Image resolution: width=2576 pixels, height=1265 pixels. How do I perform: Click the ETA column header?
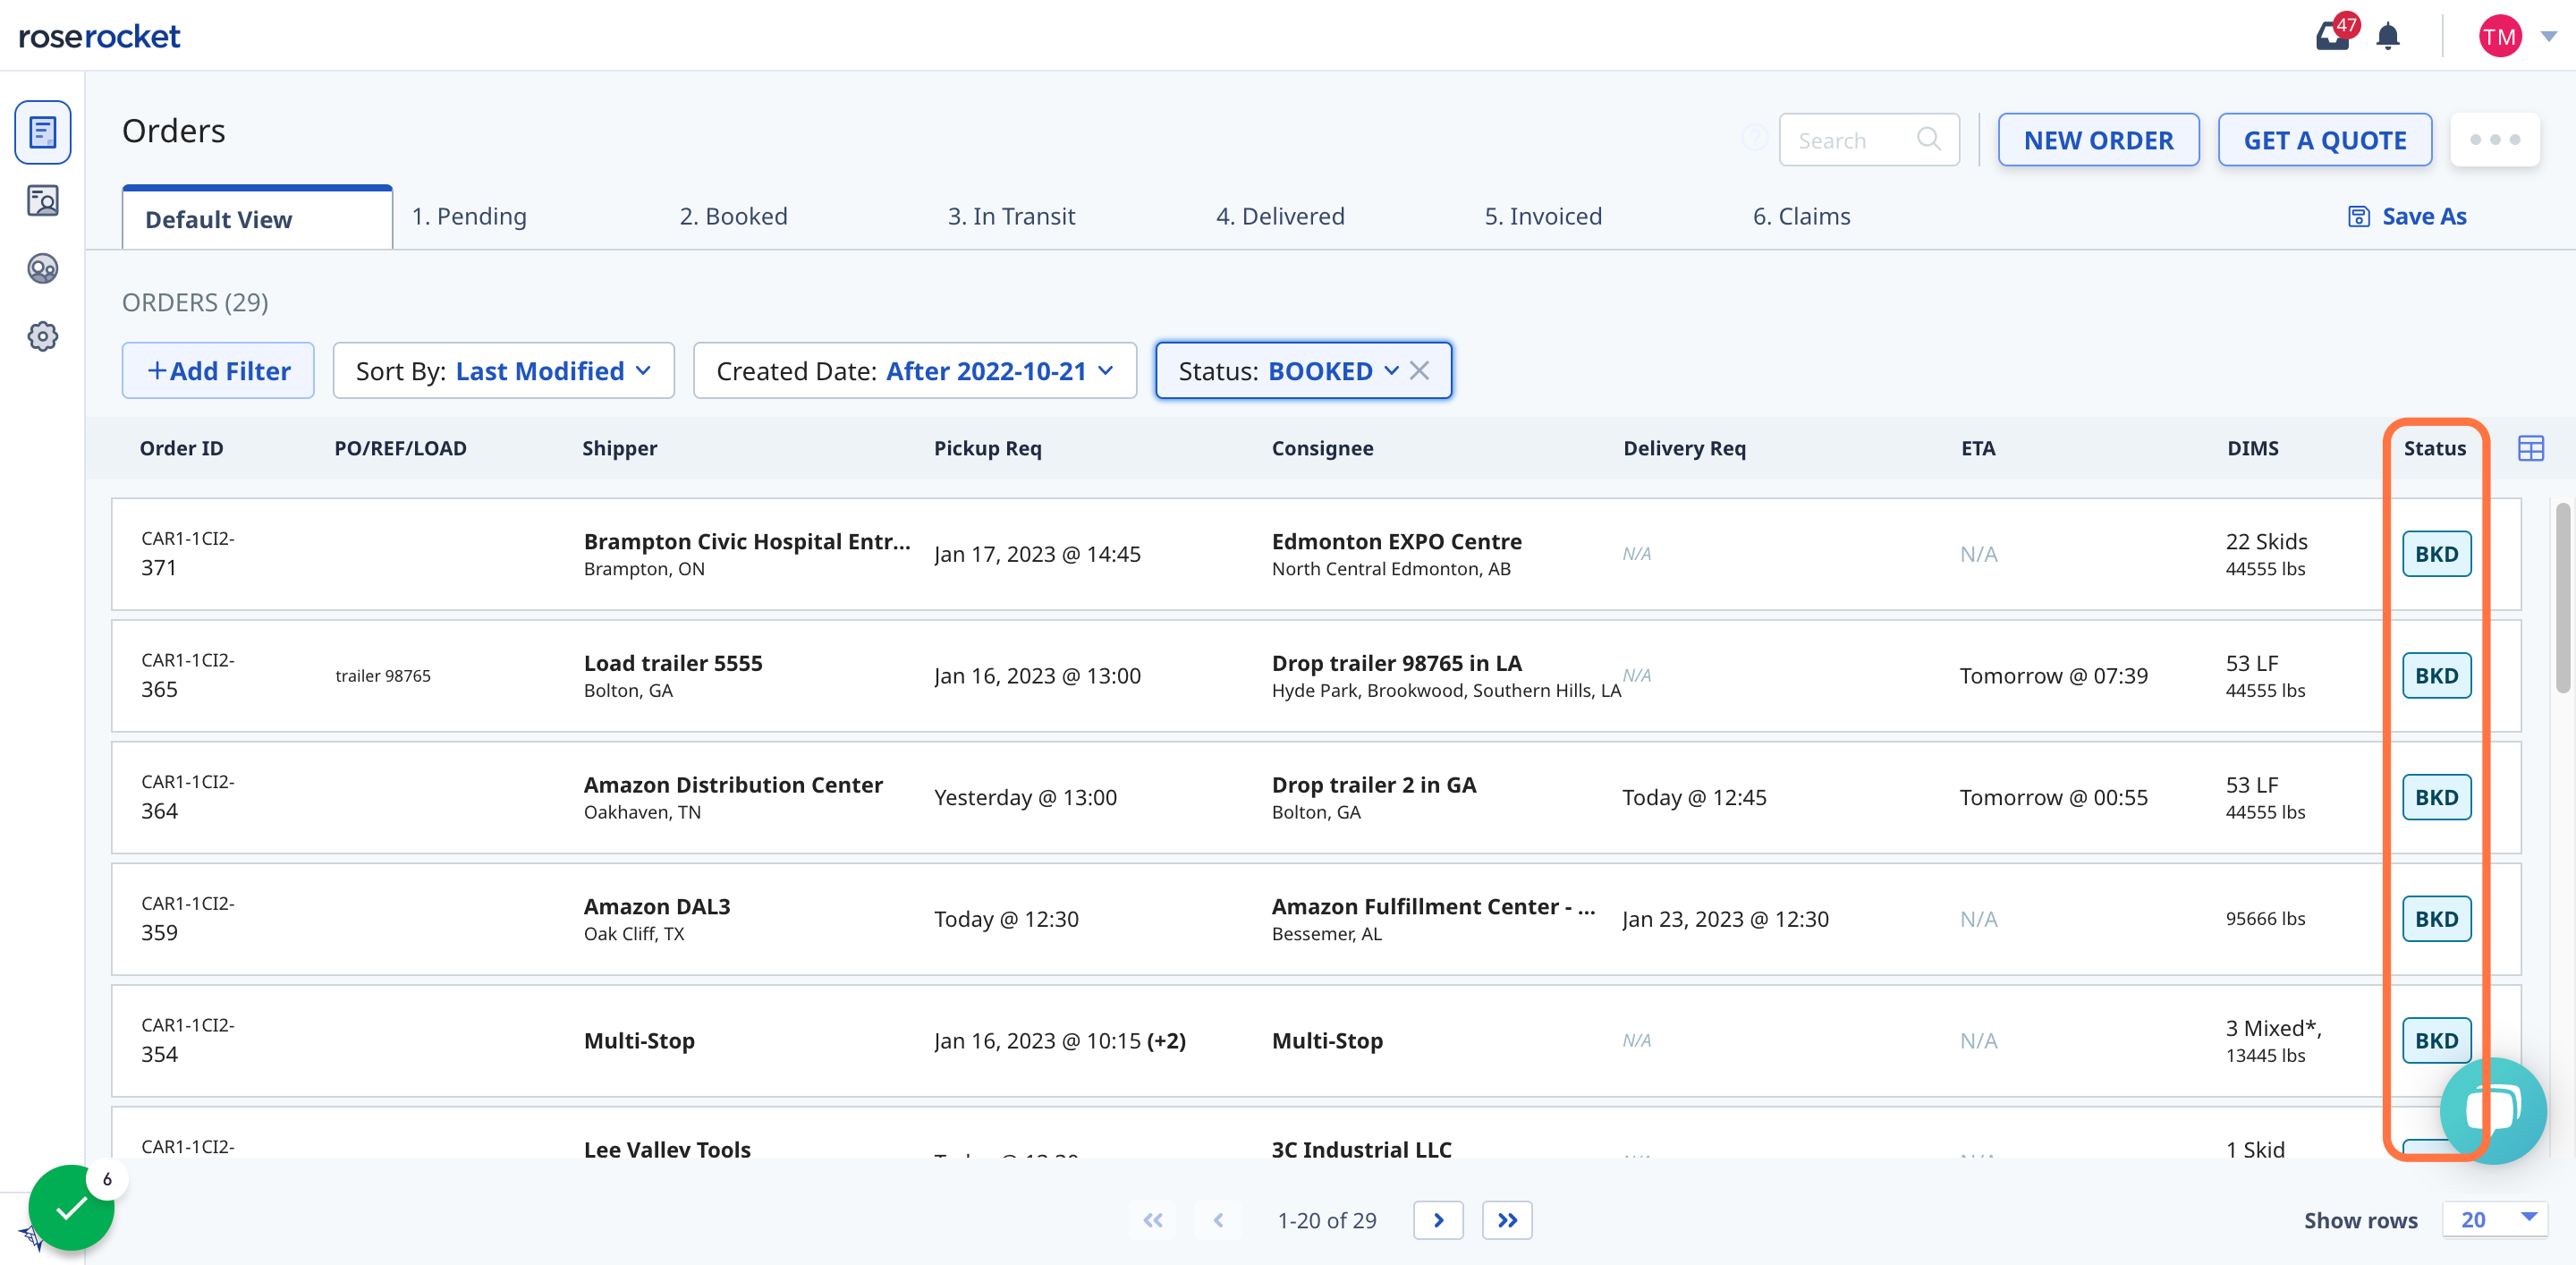(x=1977, y=448)
